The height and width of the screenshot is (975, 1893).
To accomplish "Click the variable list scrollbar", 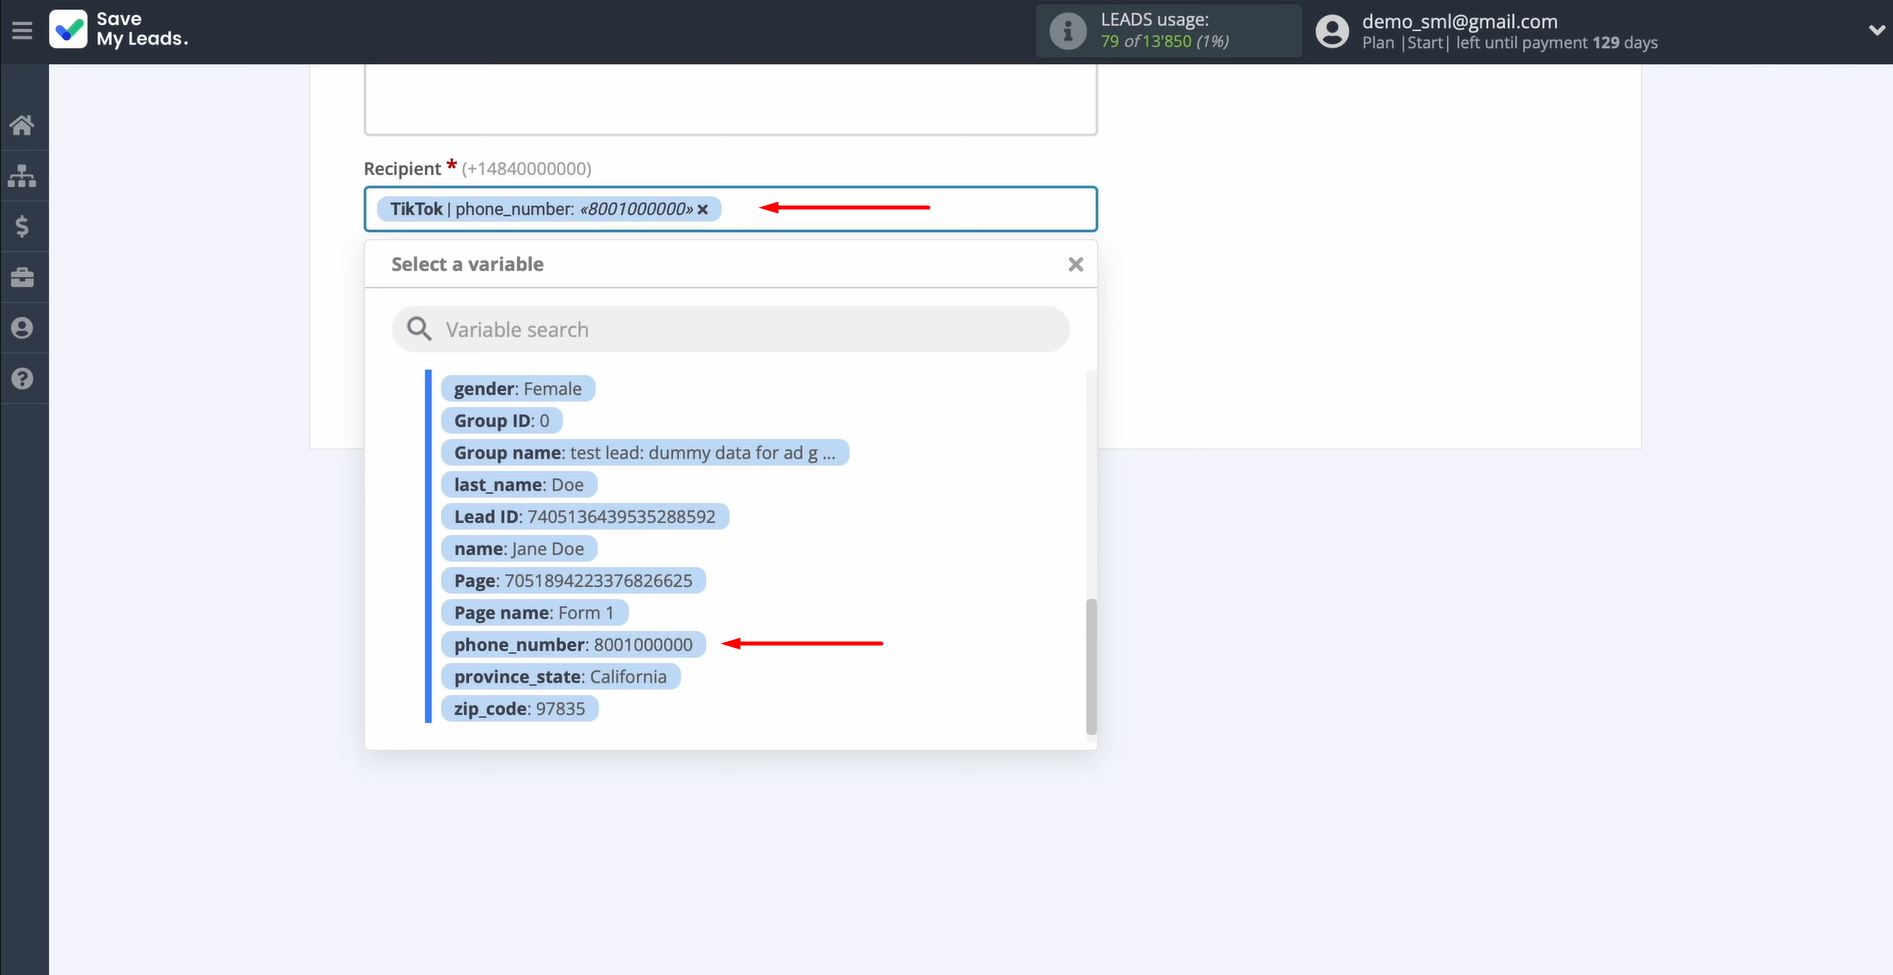I will (1091, 665).
